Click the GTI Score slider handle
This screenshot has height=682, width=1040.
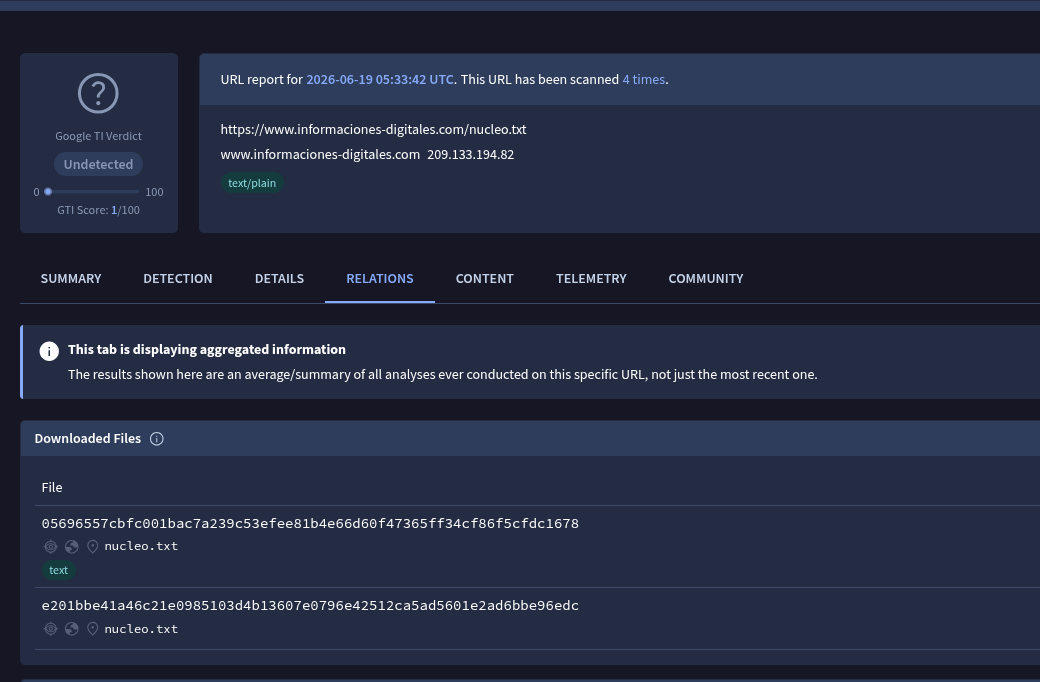tap(48, 192)
